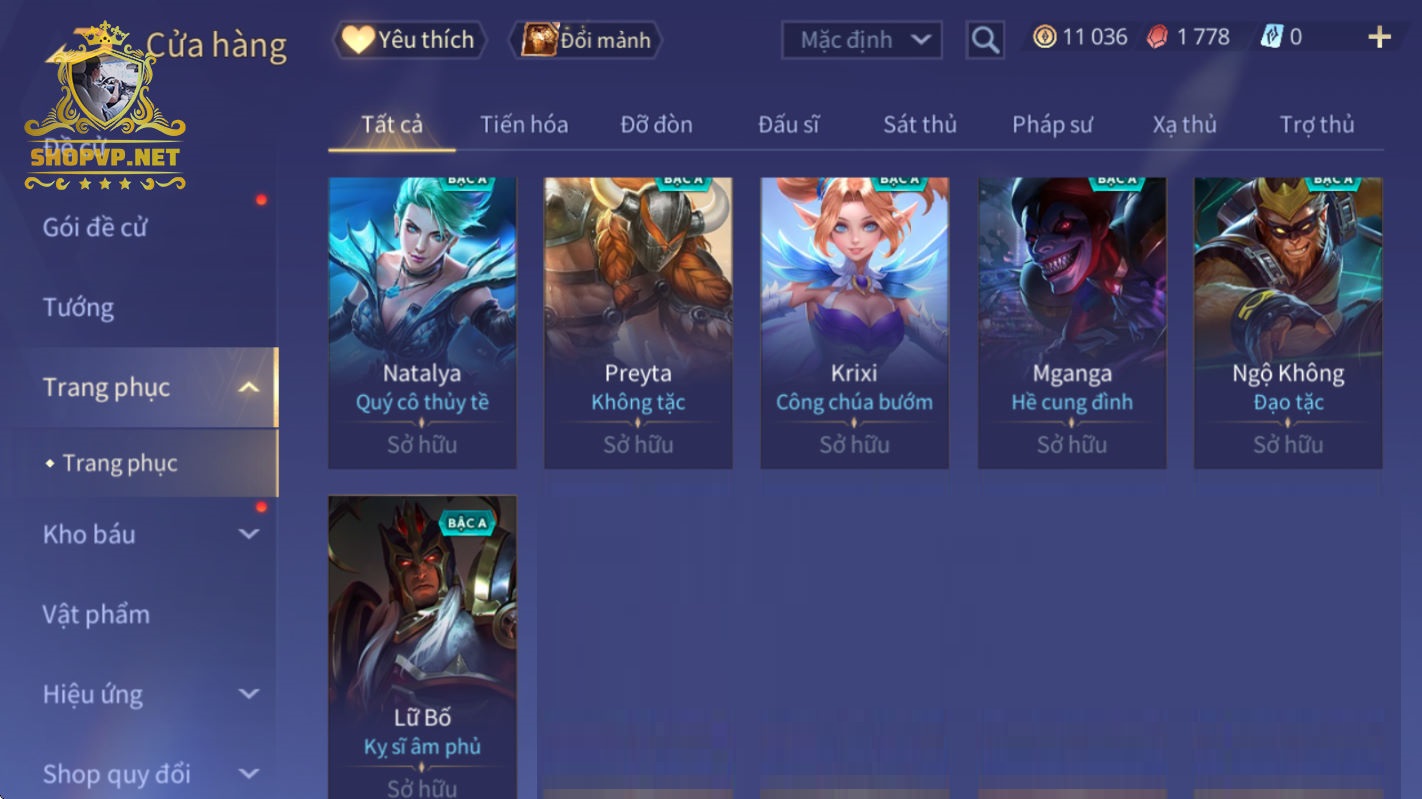Expand the Kho báu sidebar section
This screenshot has height=799, width=1422.
coord(249,534)
